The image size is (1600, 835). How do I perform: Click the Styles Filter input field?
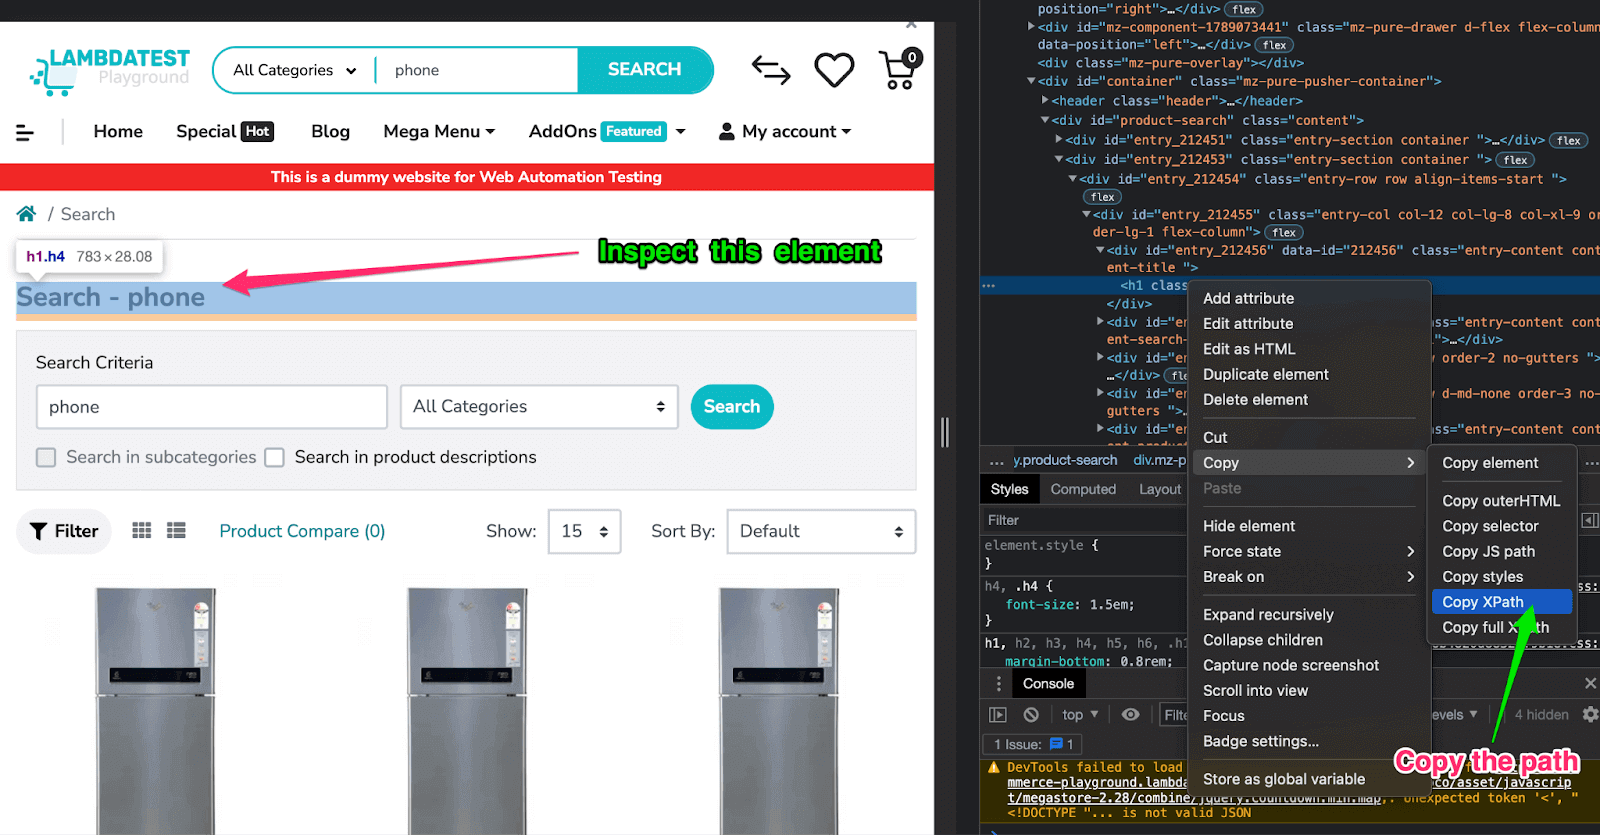(1086, 520)
